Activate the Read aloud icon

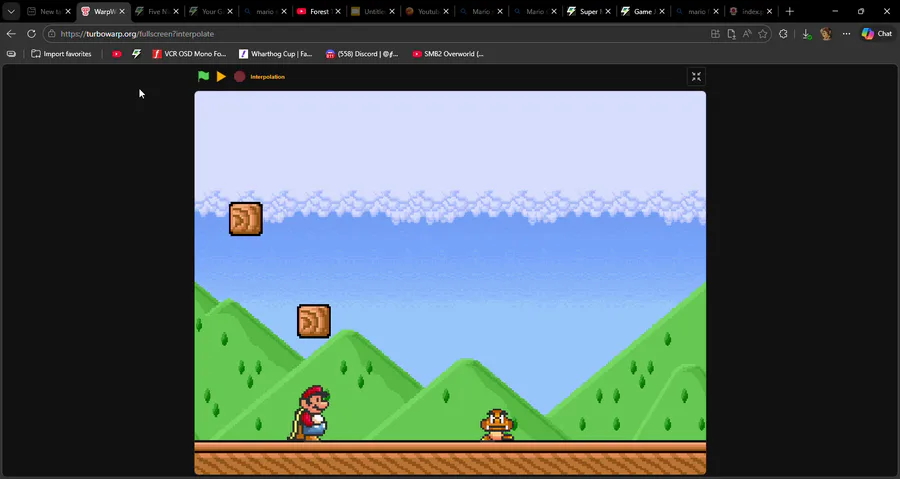[747, 34]
